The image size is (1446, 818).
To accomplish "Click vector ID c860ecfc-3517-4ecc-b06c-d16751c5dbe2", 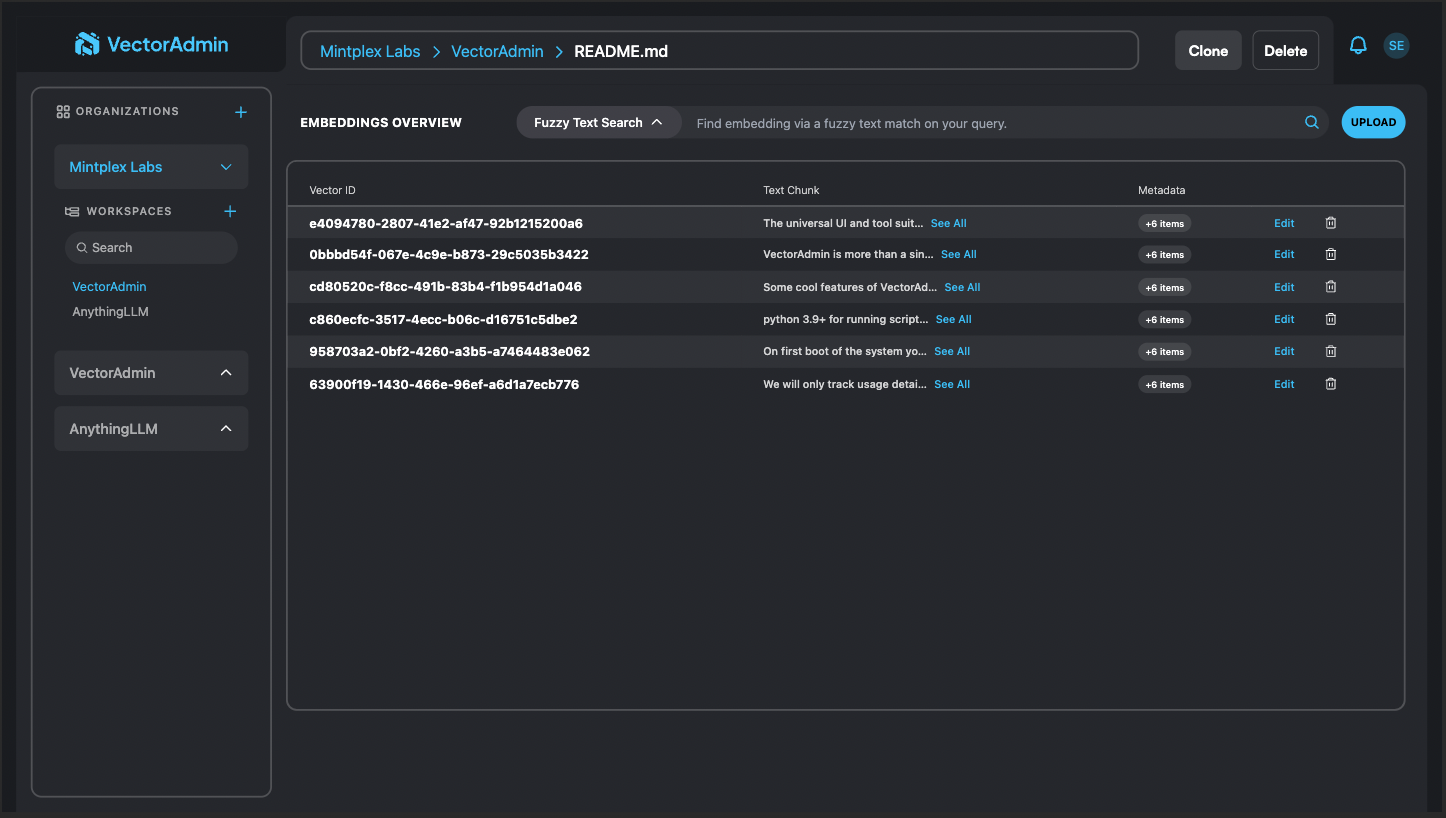I will pos(443,319).
